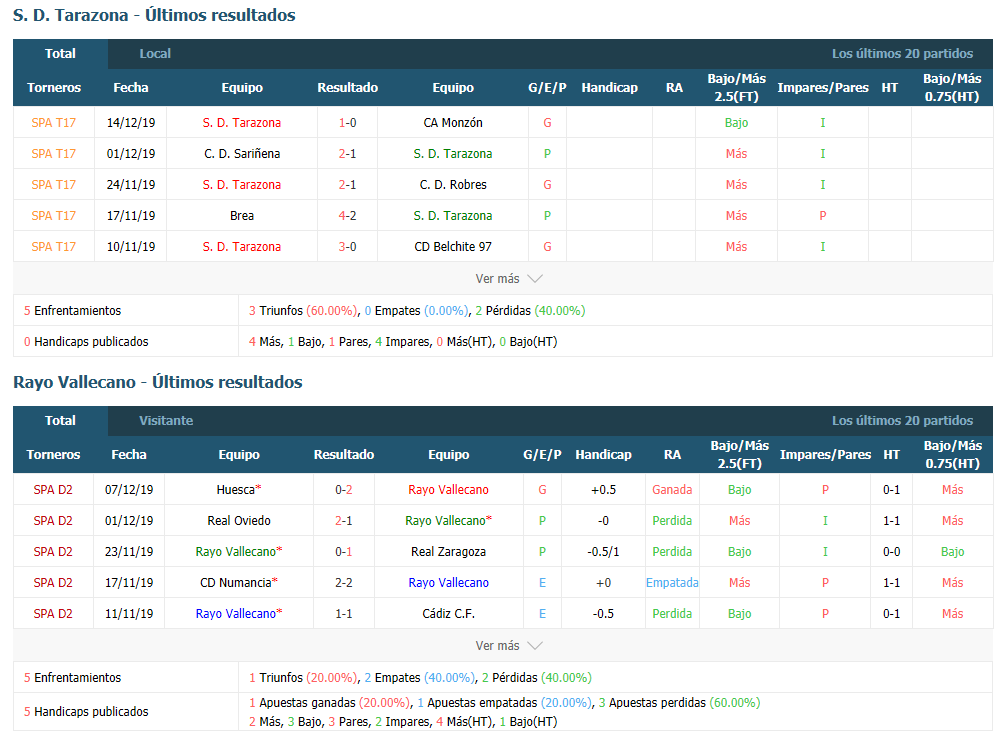
Task: Click the 4-2 result for Brea match
Action: (347, 216)
